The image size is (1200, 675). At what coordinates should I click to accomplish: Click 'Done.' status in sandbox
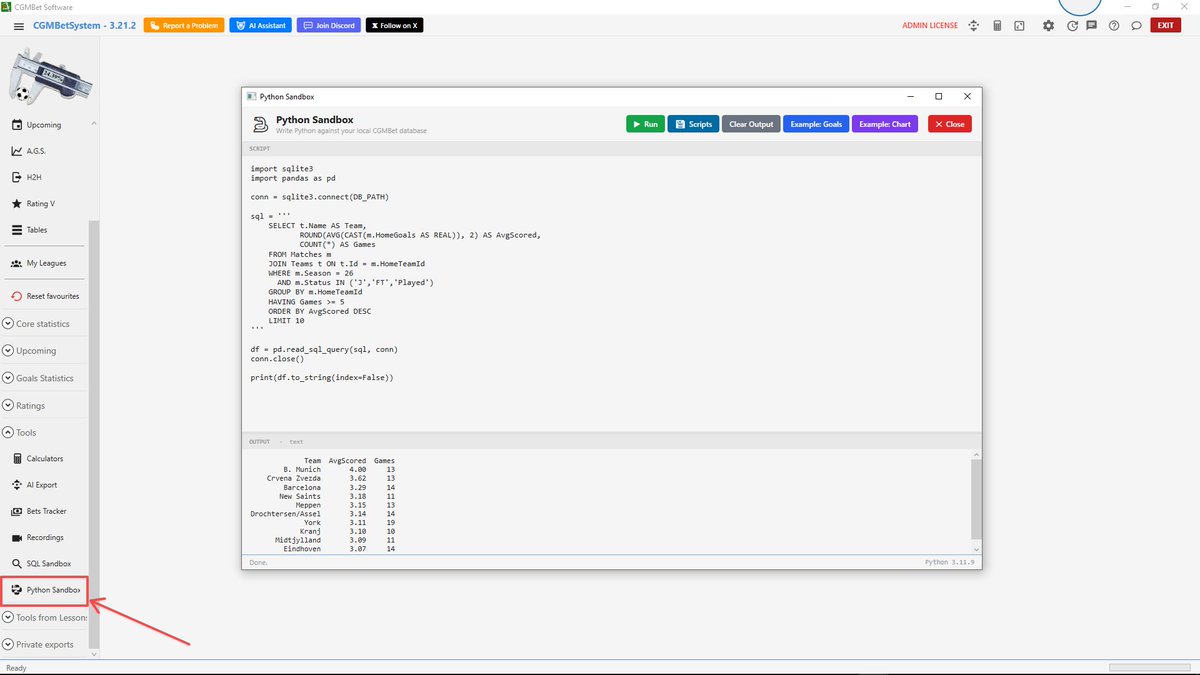[x=258, y=562]
